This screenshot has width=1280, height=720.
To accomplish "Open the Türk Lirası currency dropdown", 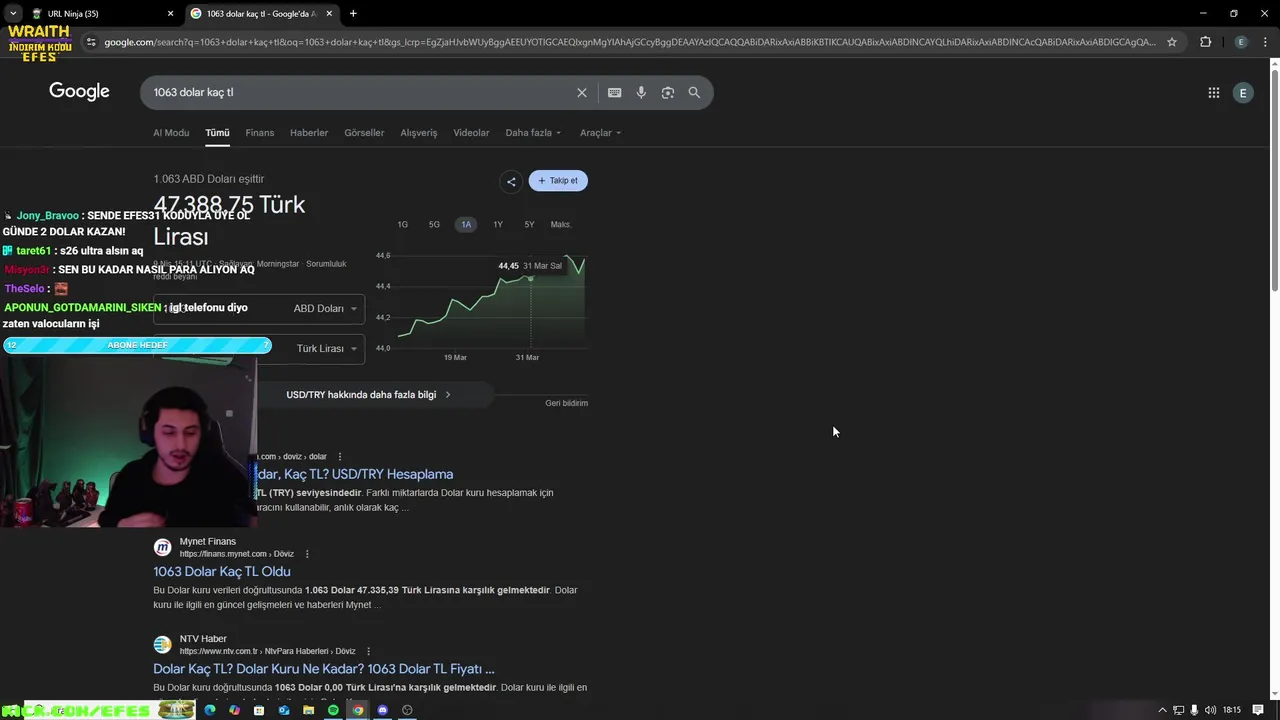I will click(x=326, y=349).
